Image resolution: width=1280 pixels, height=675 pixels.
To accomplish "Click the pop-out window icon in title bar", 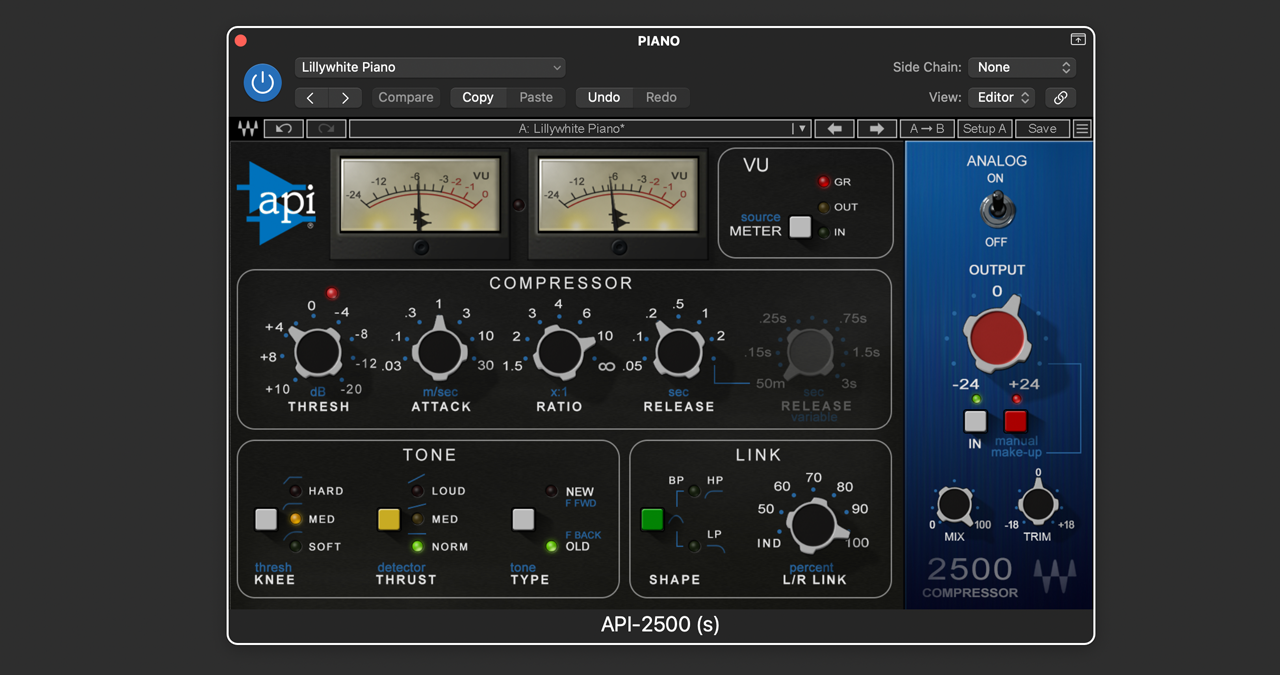I will [x=1078, y=40].
